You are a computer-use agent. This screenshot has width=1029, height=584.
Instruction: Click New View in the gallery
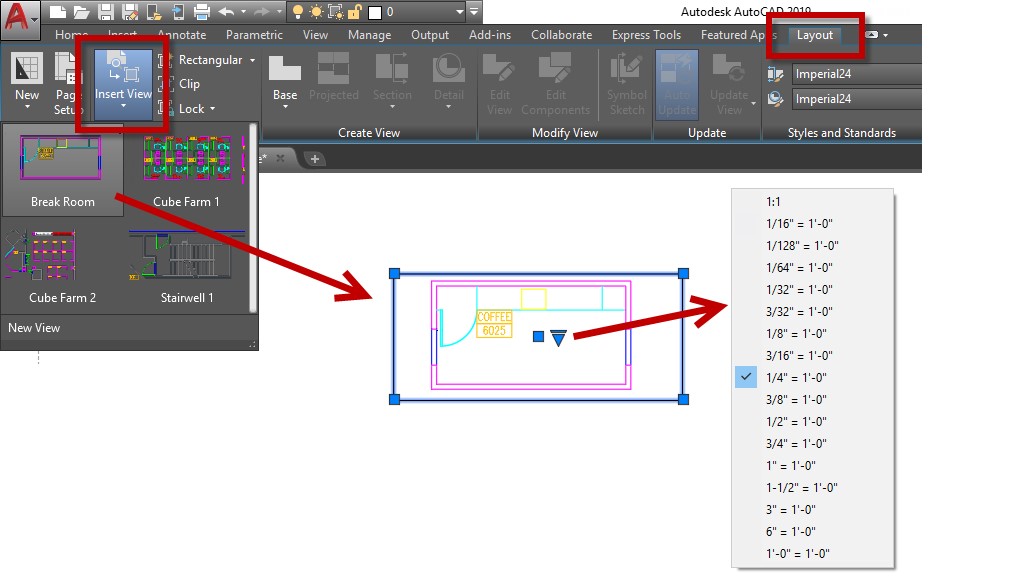pos(34,328)
